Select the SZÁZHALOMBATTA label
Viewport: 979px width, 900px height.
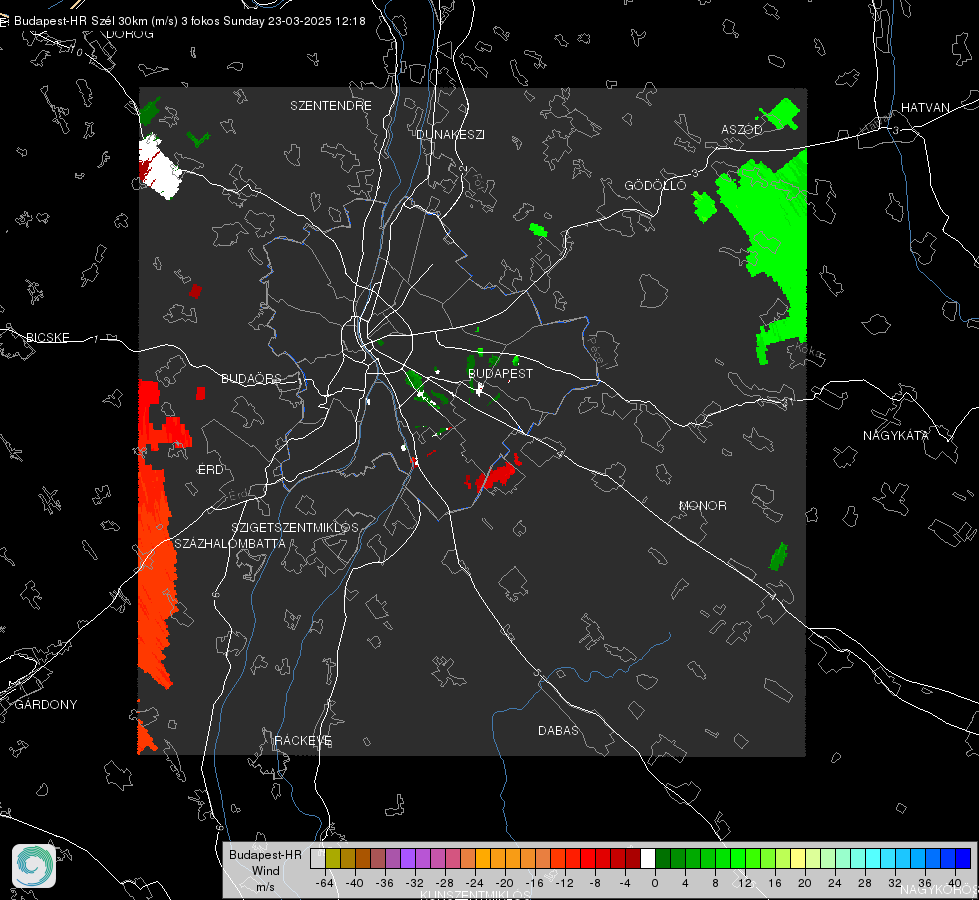[229, 543]
